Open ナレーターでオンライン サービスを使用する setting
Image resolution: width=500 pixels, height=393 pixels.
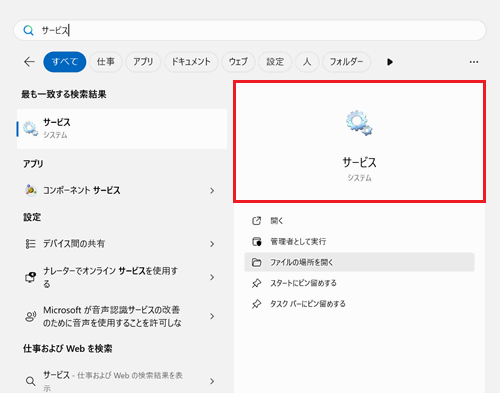coord(122,277)
